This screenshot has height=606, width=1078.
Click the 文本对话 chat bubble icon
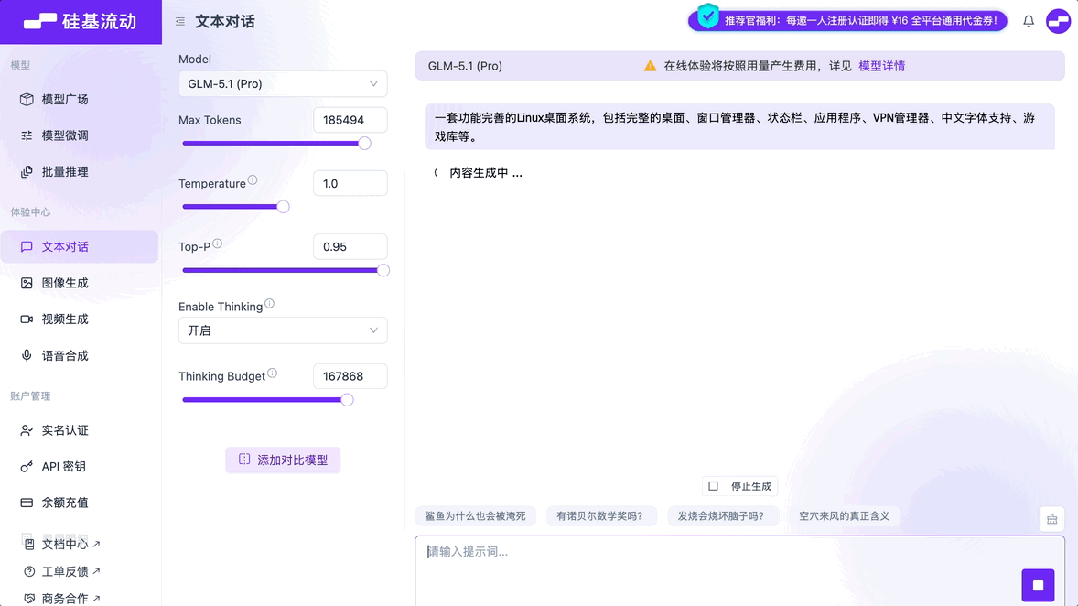click(x=26, y=247)
